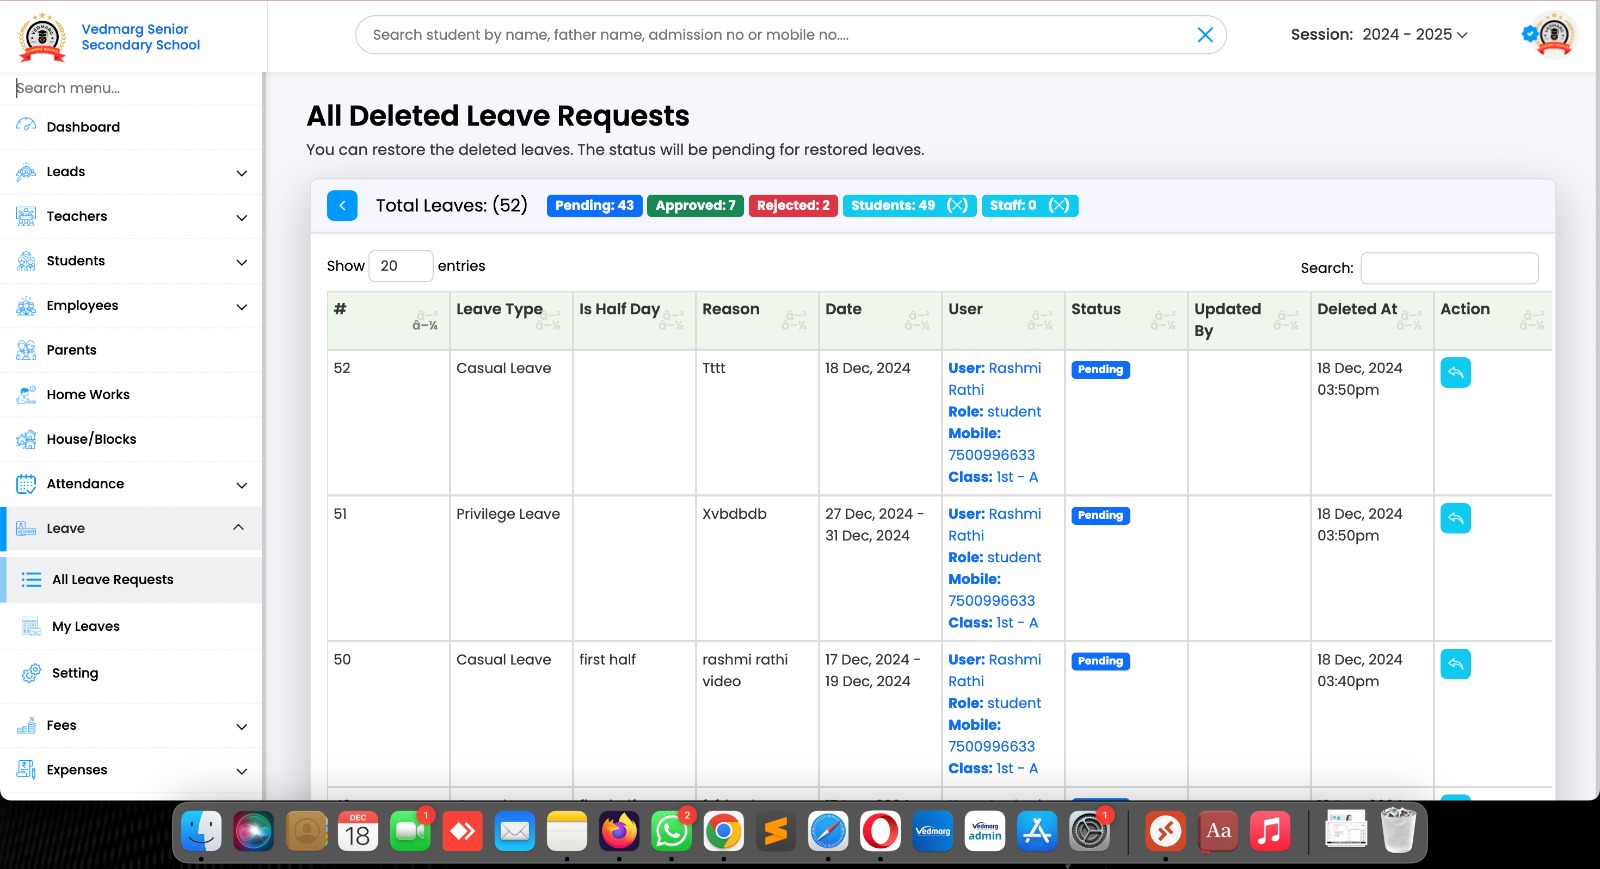Clear the student search with the X icon

coord(1205,35)
